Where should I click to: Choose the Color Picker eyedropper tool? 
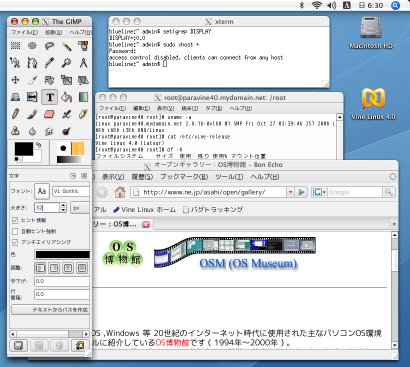(x=49, y=63)
